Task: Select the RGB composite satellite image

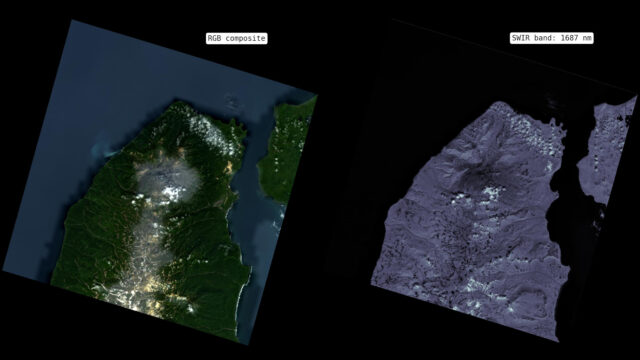Action: 160,182
